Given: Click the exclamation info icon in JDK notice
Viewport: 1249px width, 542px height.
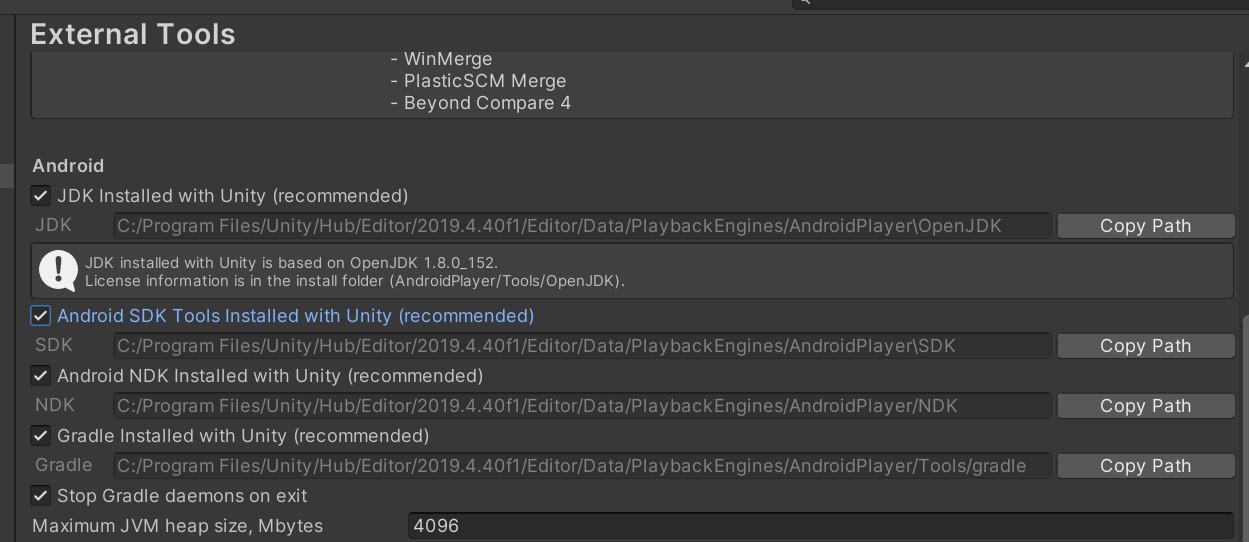Looking at the screenshot, I should [x=58, y=271].
